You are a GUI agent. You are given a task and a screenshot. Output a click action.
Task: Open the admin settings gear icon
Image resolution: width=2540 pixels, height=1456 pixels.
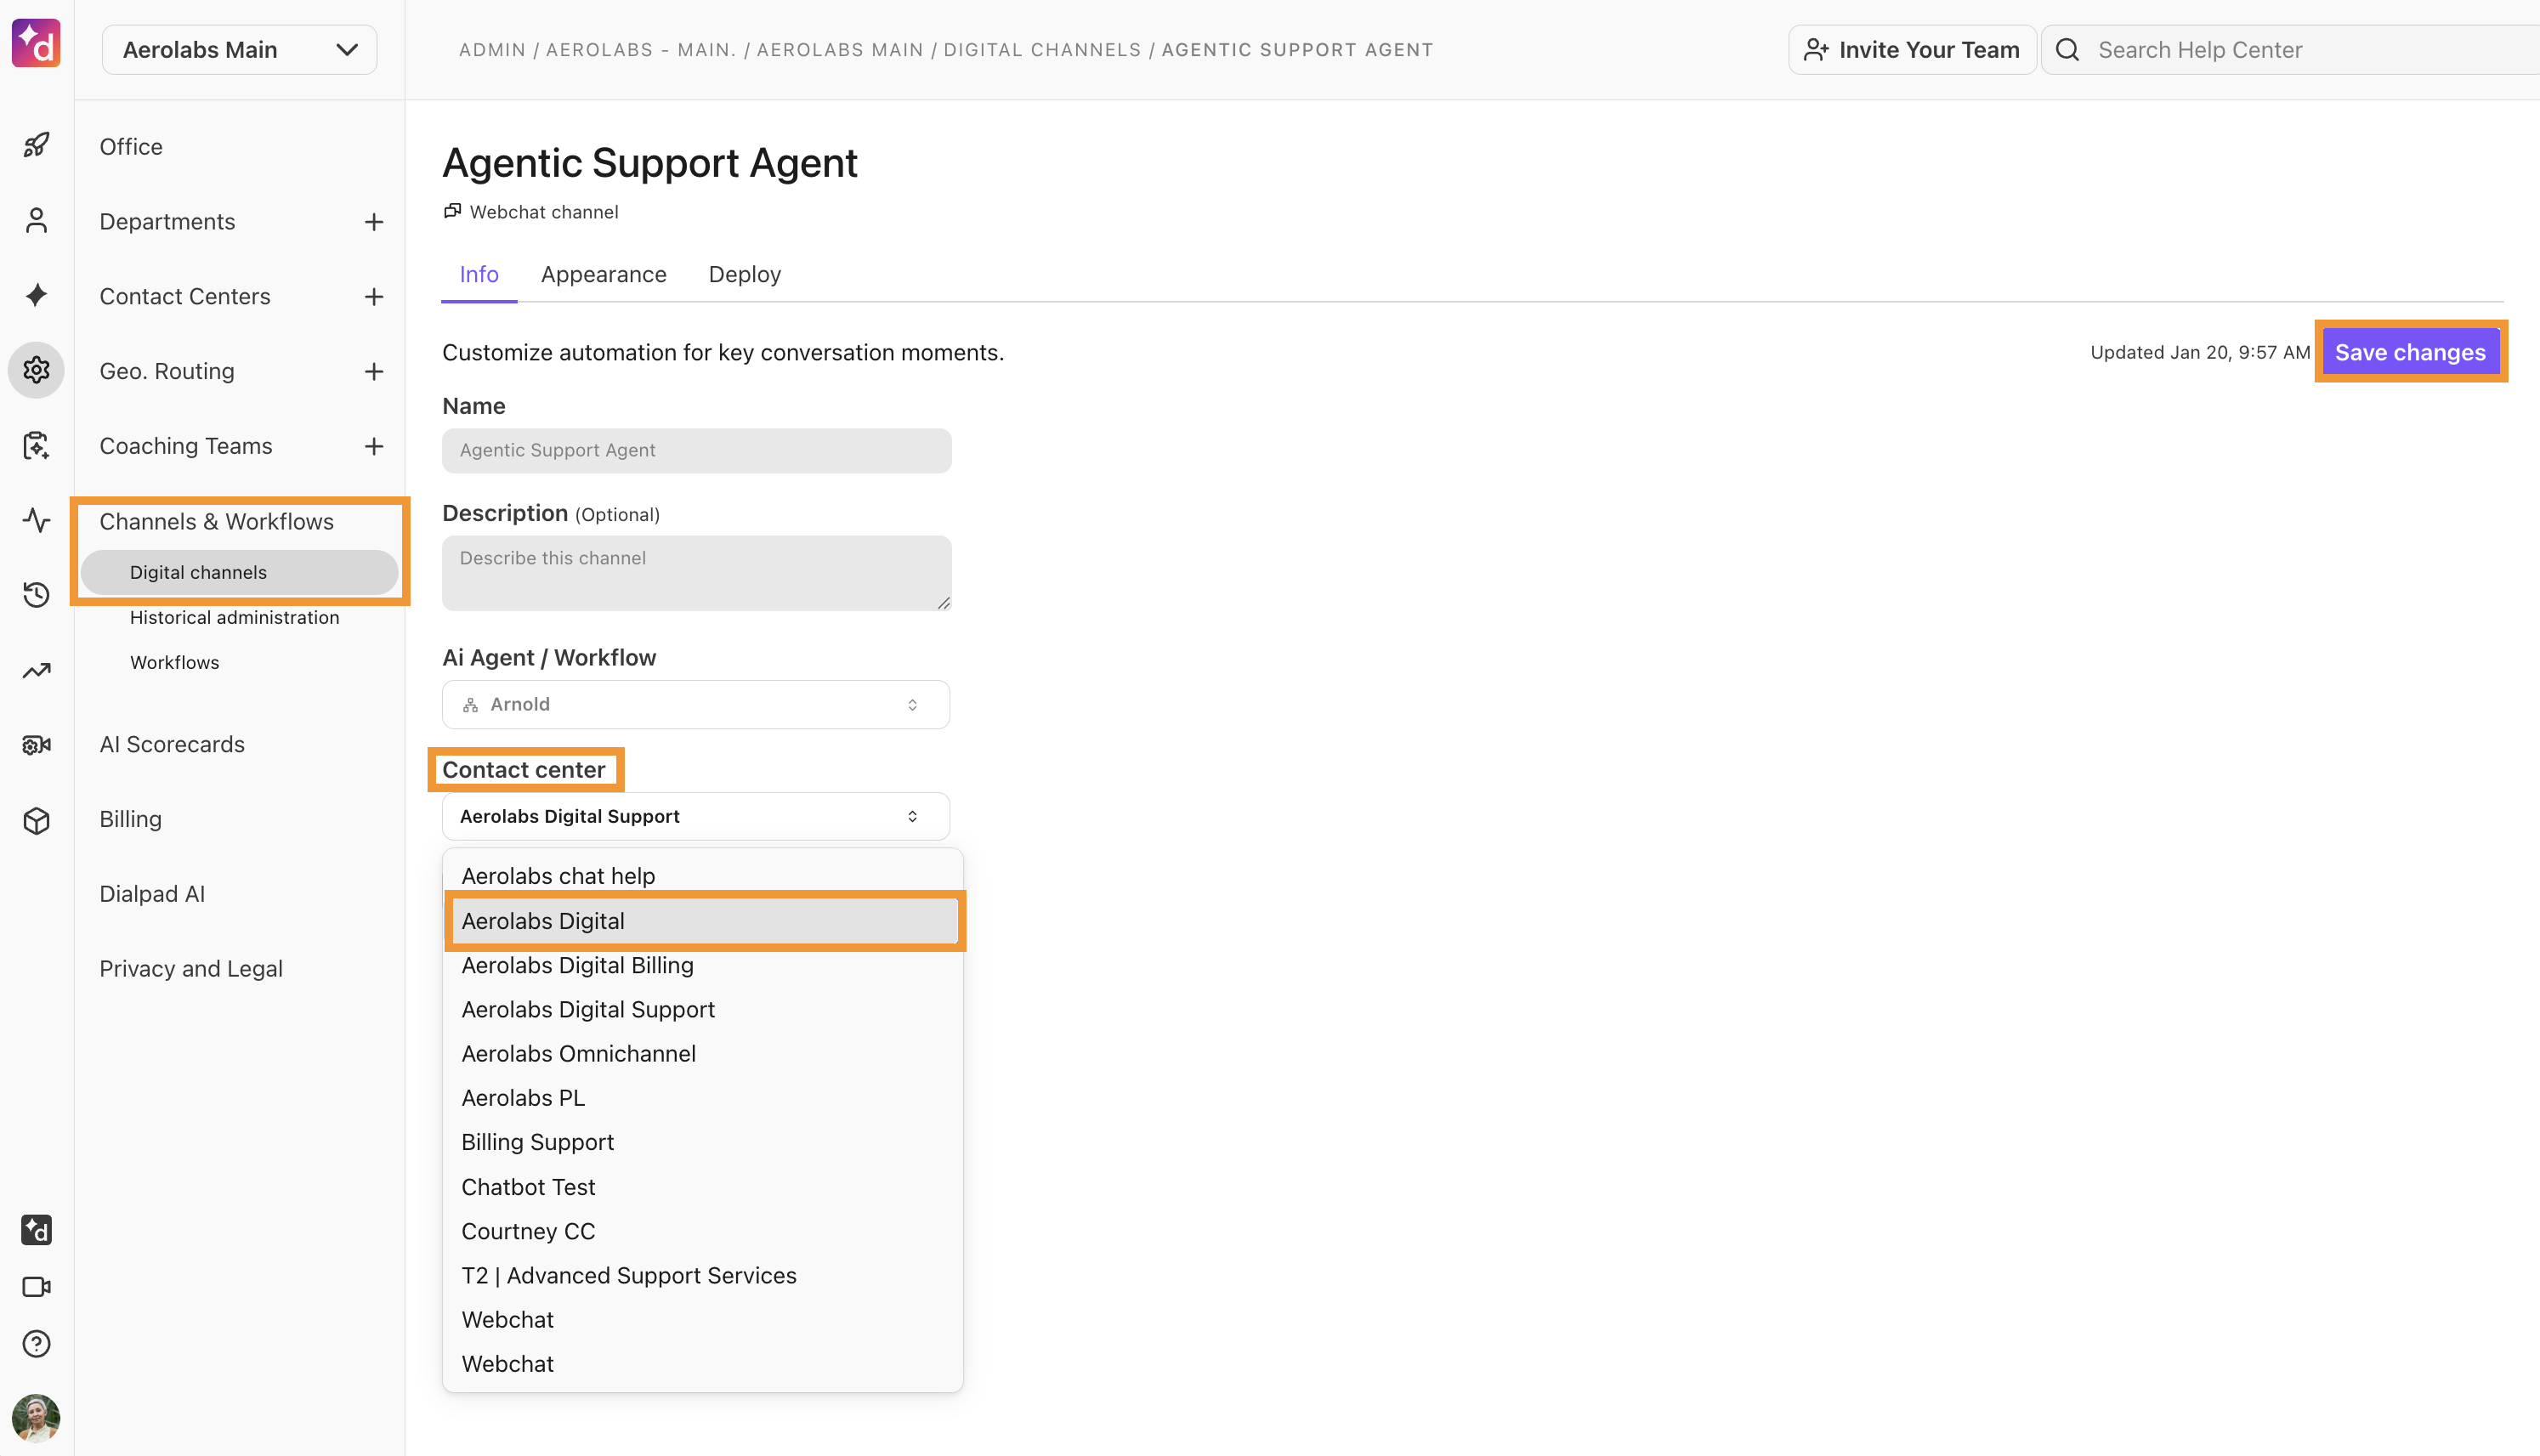pyautogui.click(x=36, y=370)
